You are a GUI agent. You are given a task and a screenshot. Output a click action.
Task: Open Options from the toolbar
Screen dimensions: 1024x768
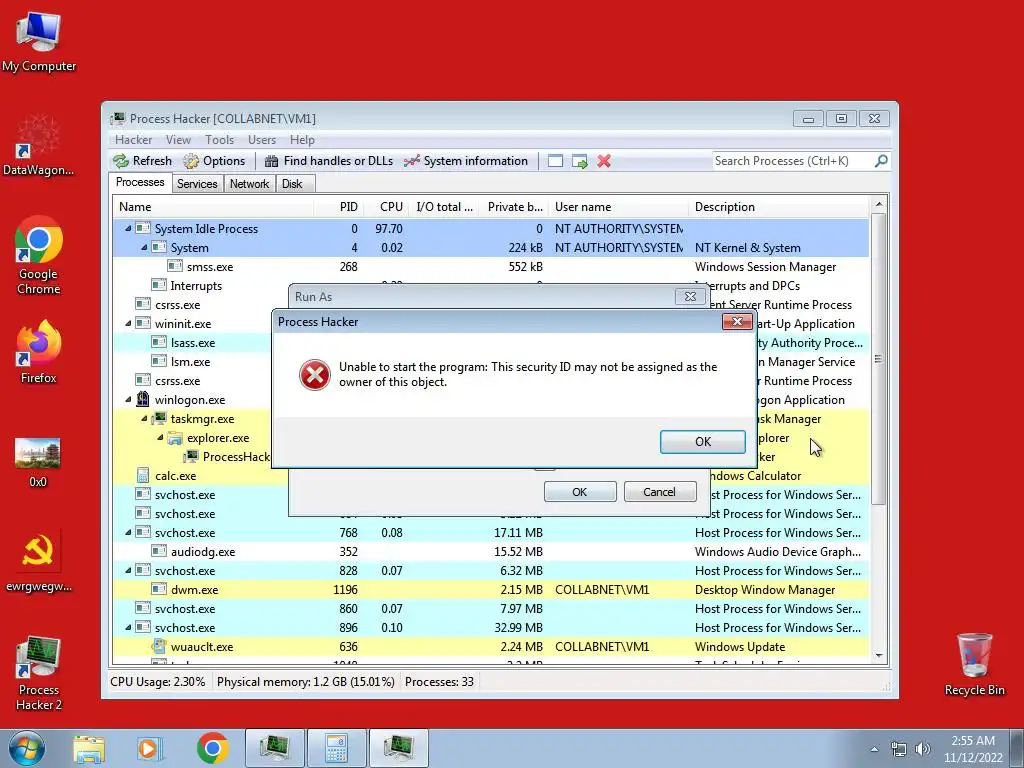214,161
